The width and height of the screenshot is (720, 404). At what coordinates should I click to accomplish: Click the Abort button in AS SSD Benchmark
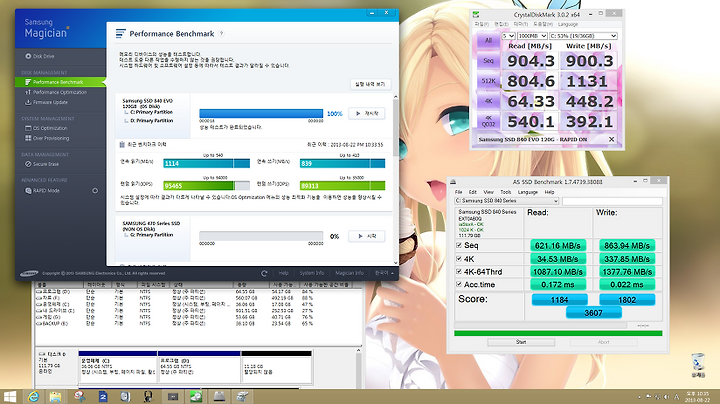coord(603,342)
